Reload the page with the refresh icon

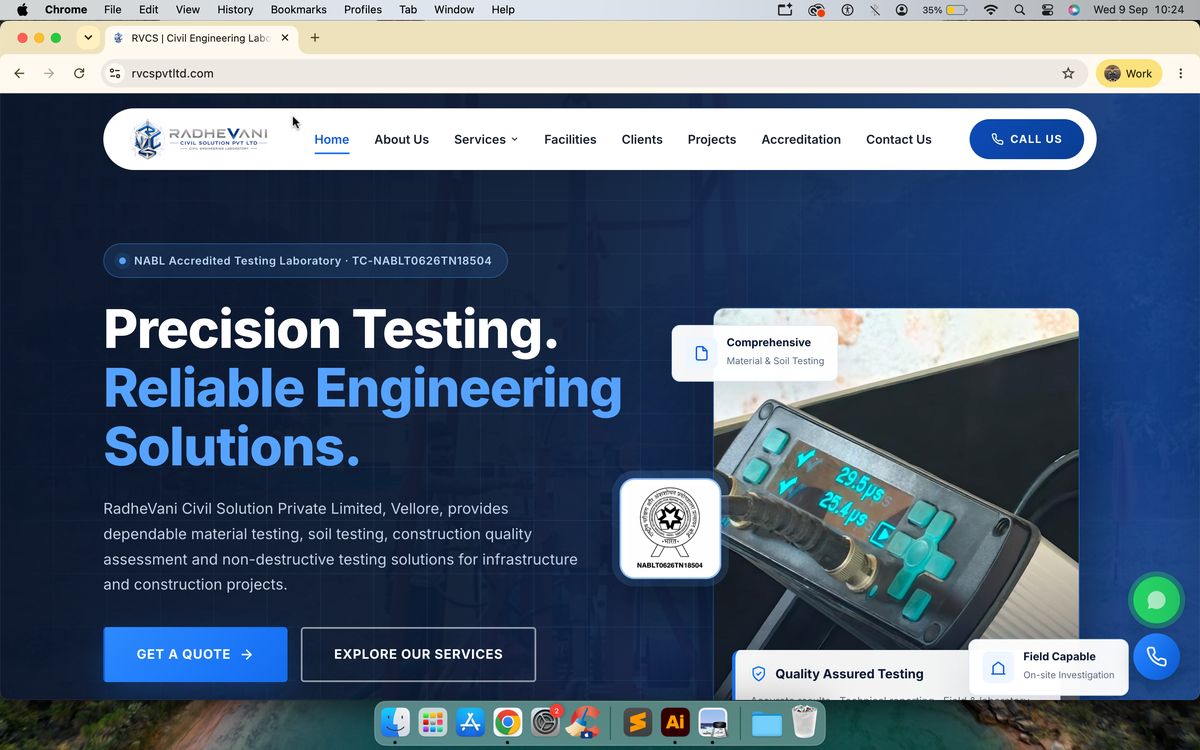pos(79,73)
